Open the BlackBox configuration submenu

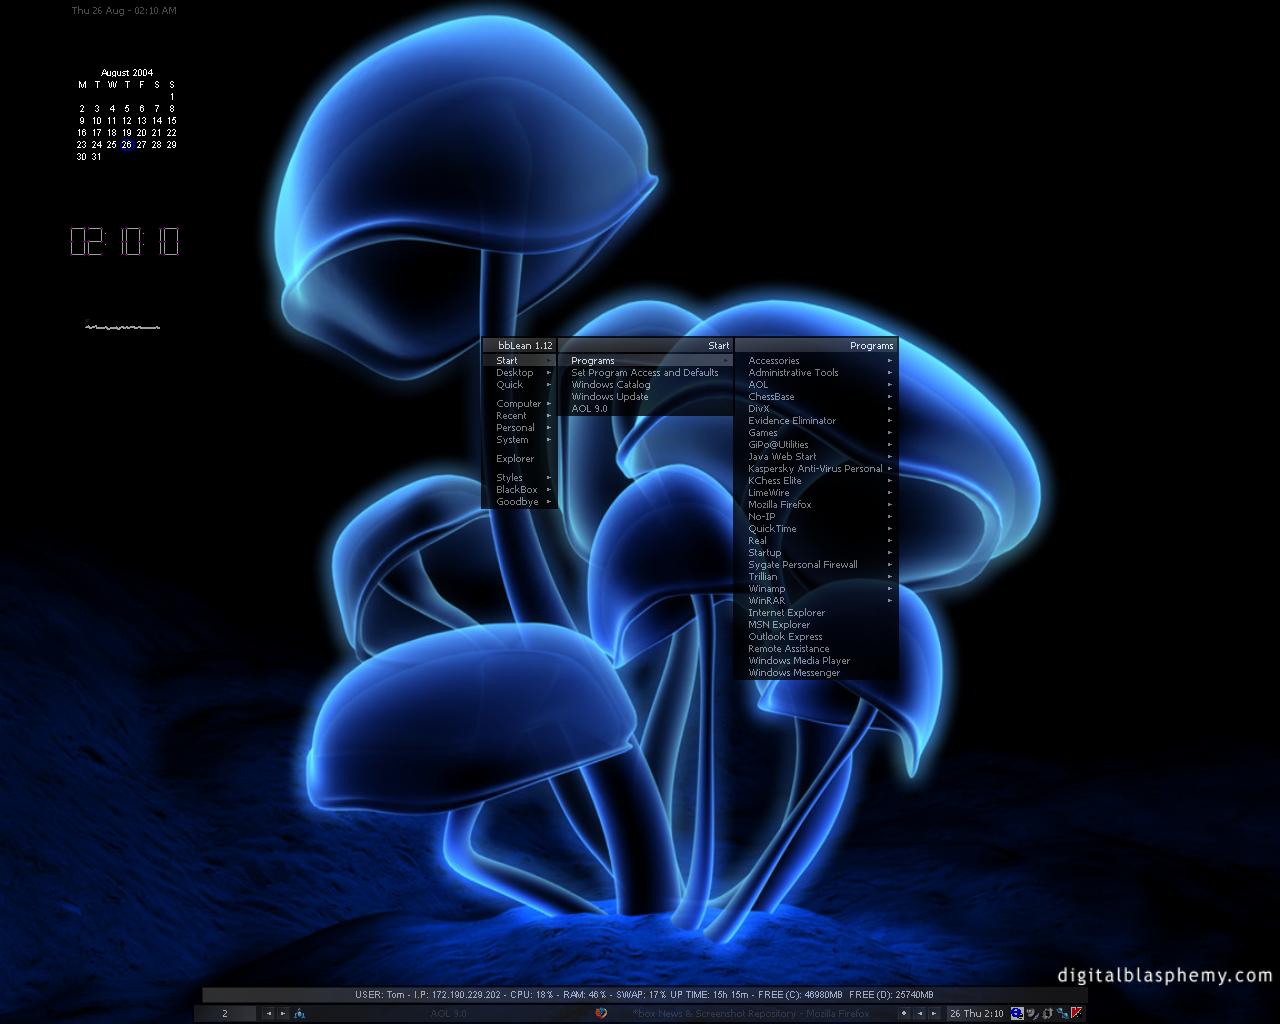pos(519,490)
